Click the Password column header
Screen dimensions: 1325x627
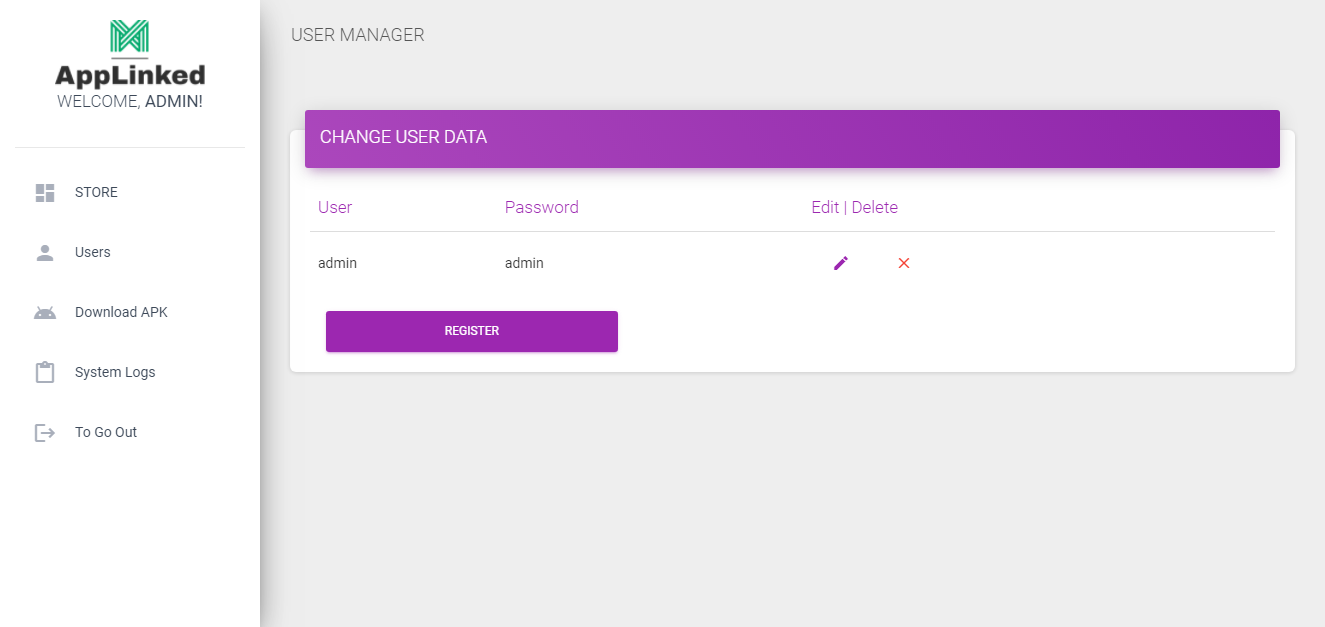pyautogui.click(x=541, y=208)
